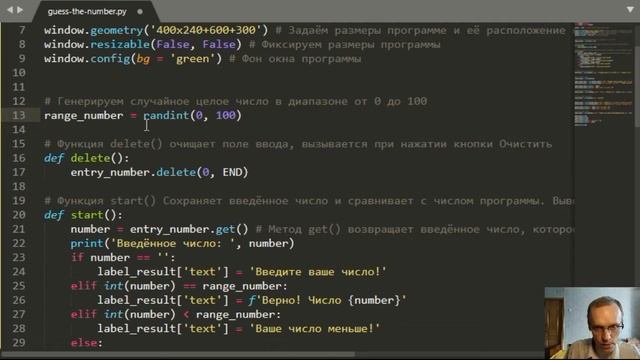Select next tab with right arrow
Screen dimensions: 640x360
tap(20, 9)
